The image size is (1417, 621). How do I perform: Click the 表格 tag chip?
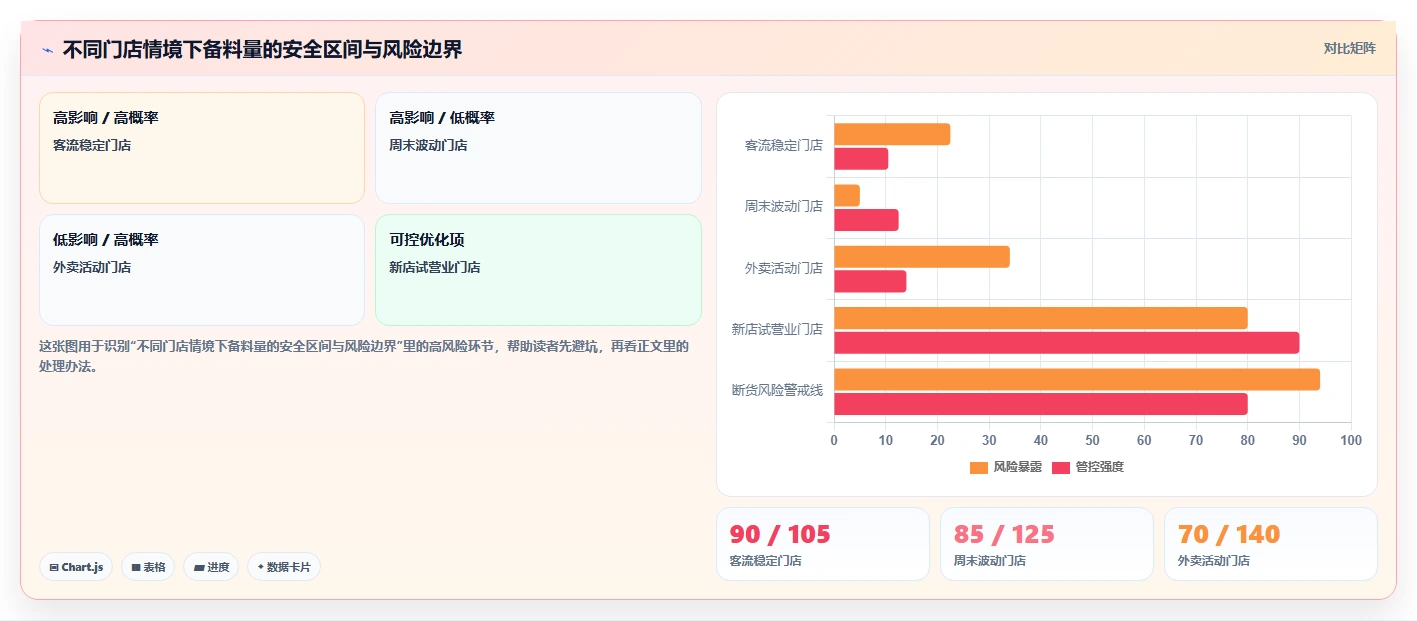tap(148, 567)
